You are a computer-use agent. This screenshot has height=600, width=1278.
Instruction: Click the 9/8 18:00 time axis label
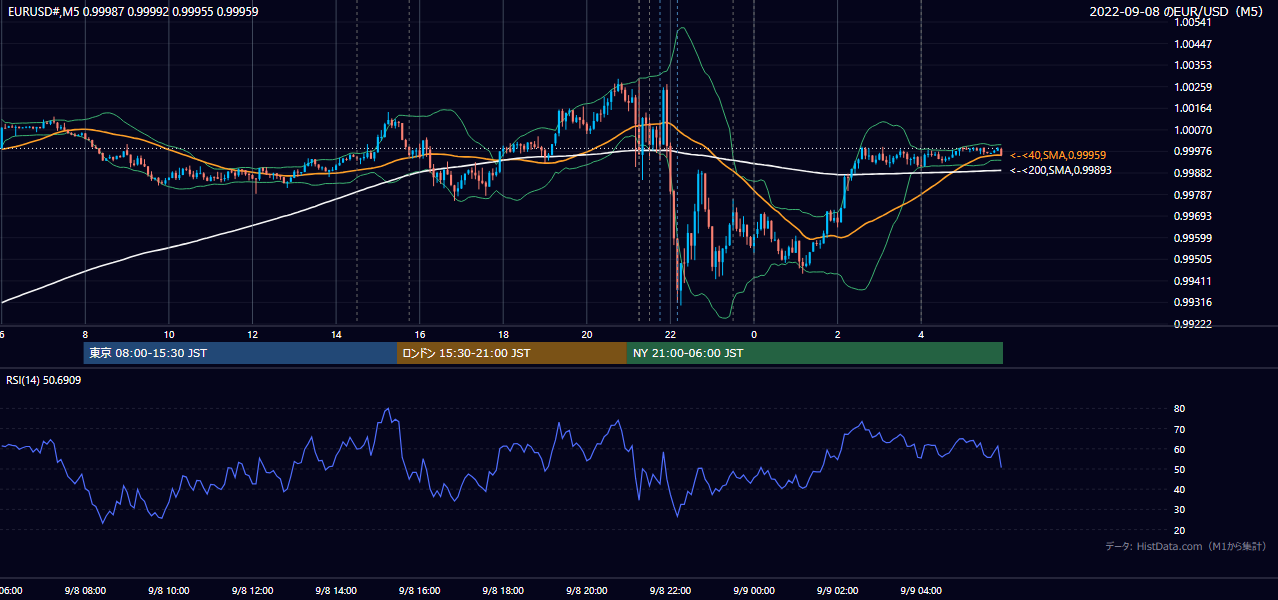[x=503, y=591]
